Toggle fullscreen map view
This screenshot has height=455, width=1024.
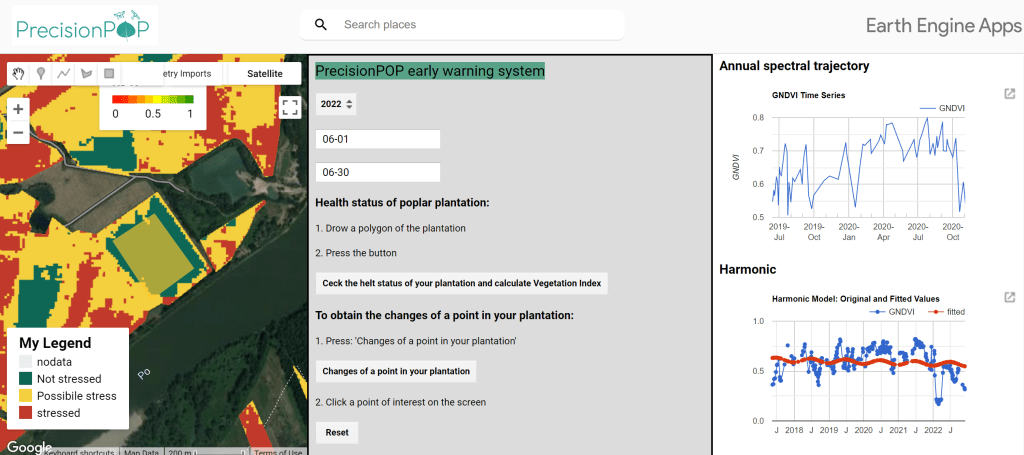coord(290,108)
